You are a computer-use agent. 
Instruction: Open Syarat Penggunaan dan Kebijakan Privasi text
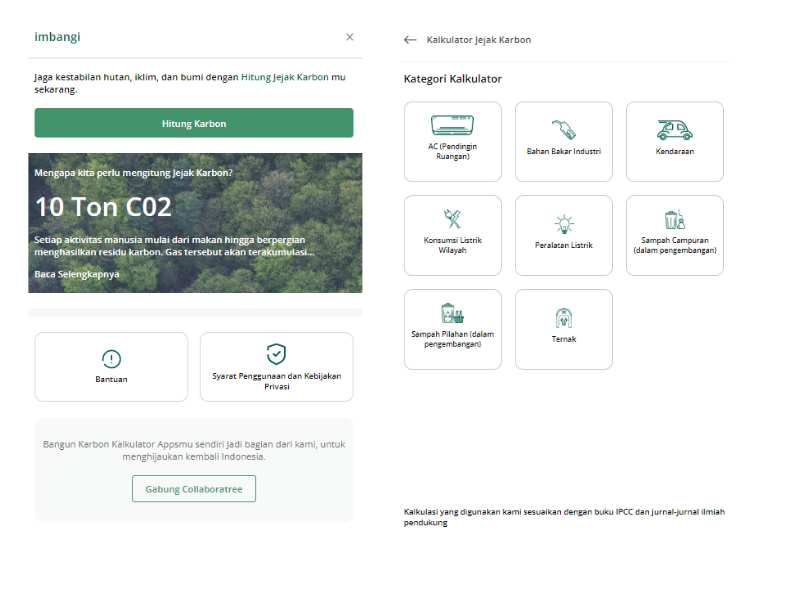(277, 381)
